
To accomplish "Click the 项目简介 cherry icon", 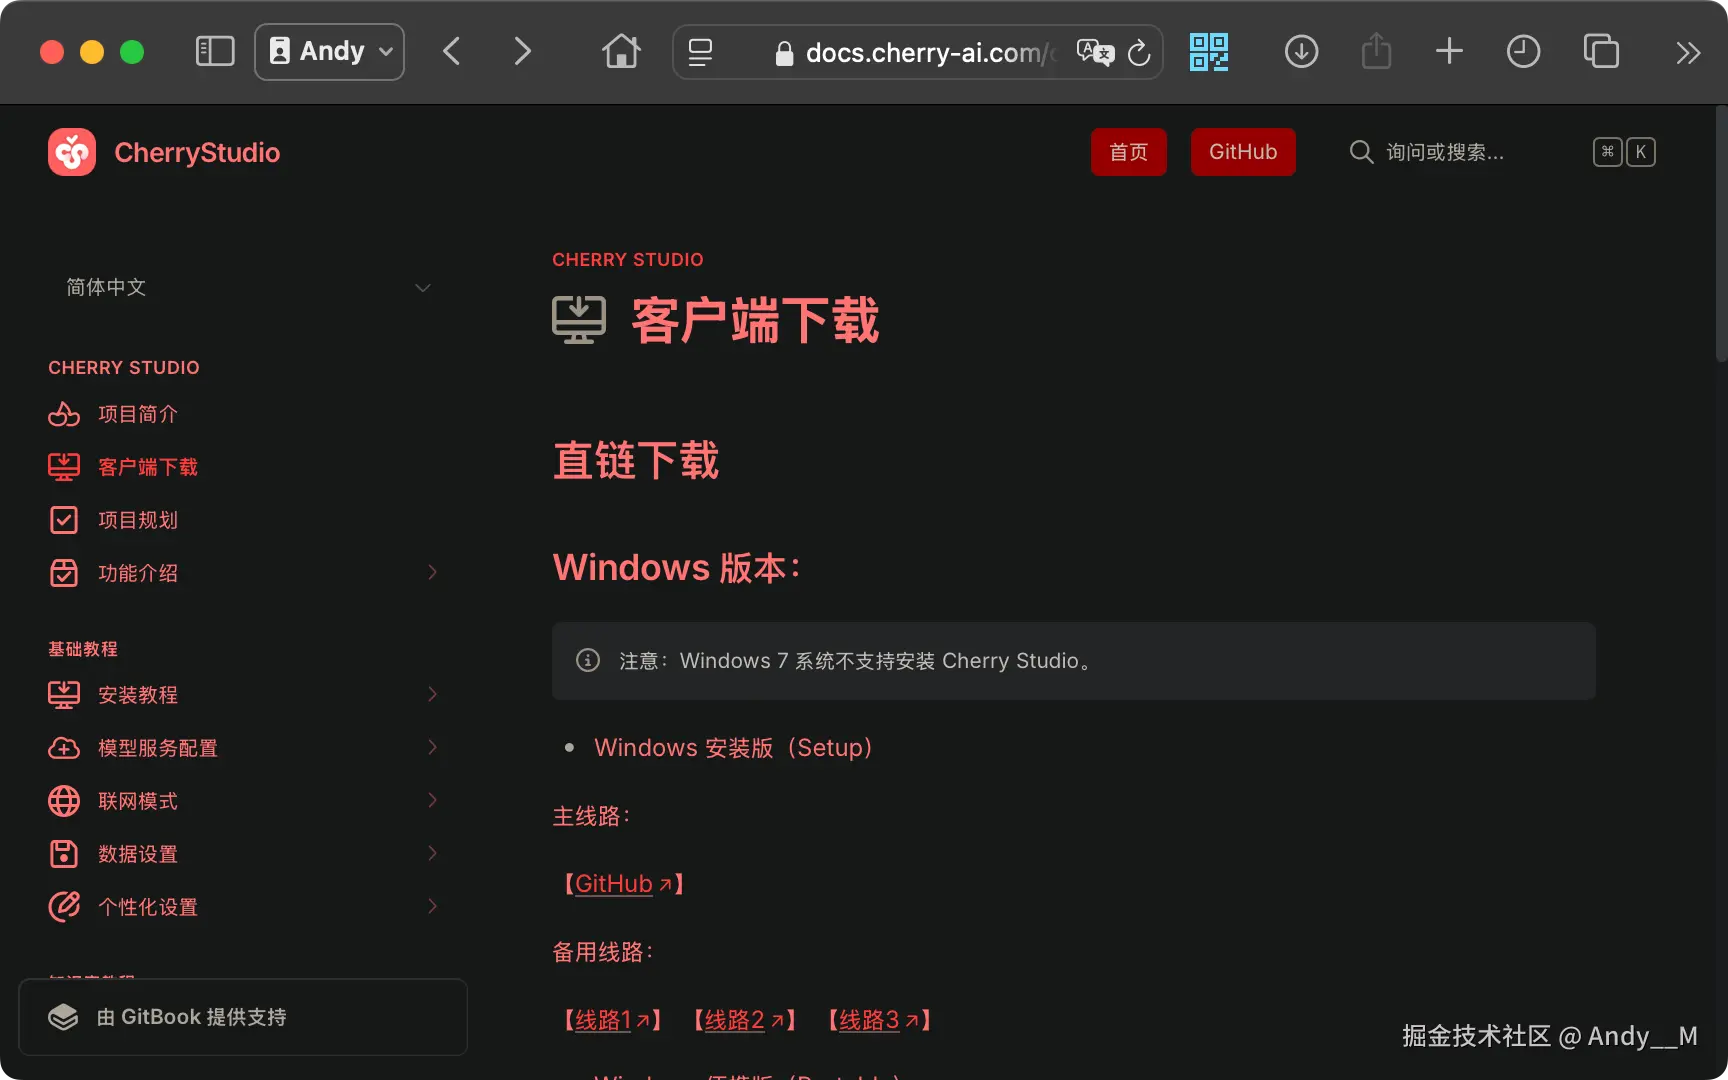I will pos(64,414).
